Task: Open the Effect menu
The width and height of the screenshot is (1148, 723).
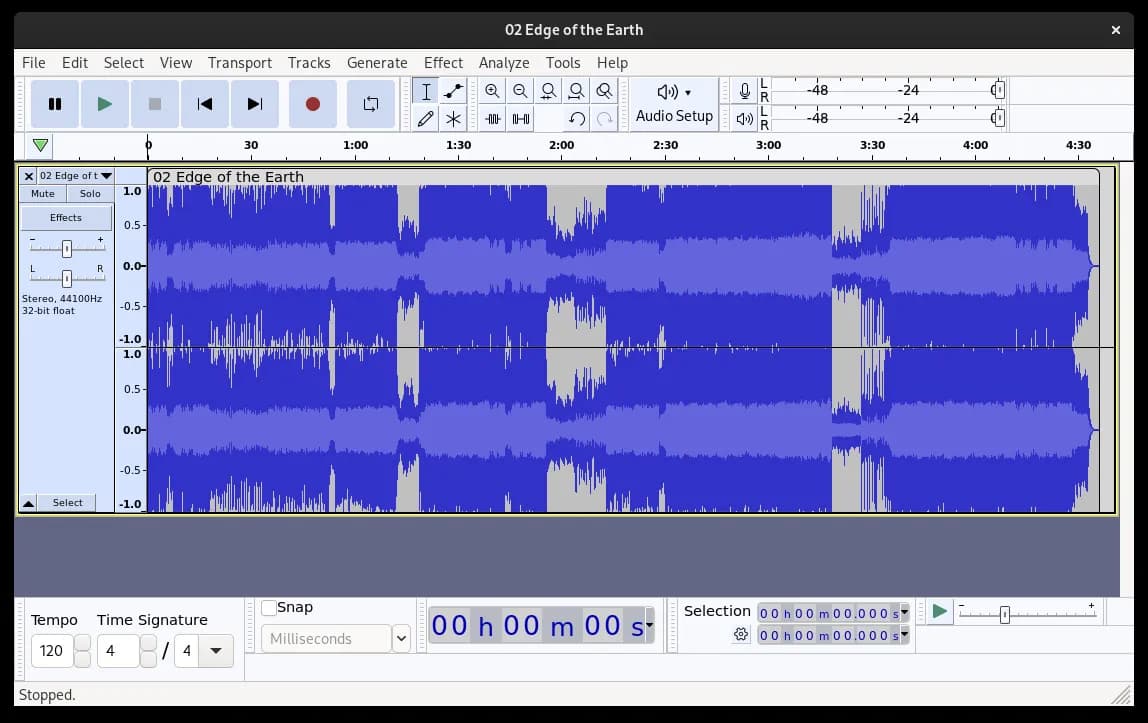Action: (443, 62)
